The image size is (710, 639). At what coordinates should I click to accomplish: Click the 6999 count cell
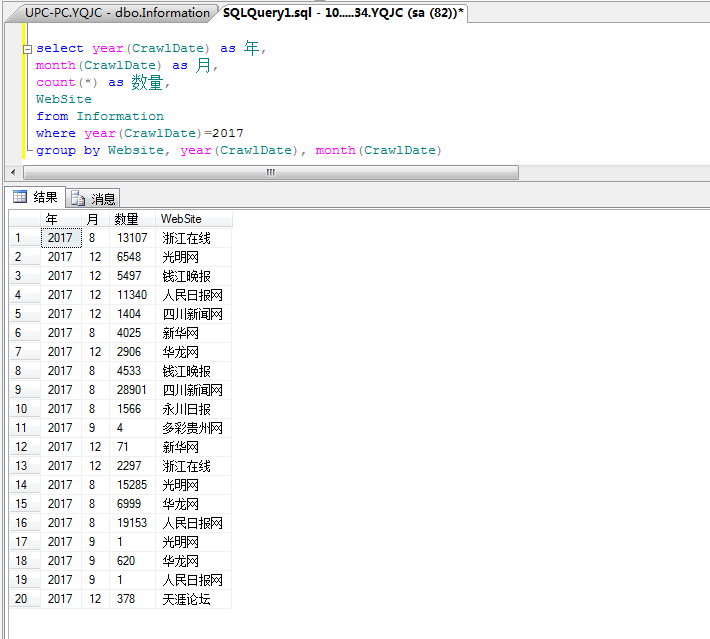point(132,504)
